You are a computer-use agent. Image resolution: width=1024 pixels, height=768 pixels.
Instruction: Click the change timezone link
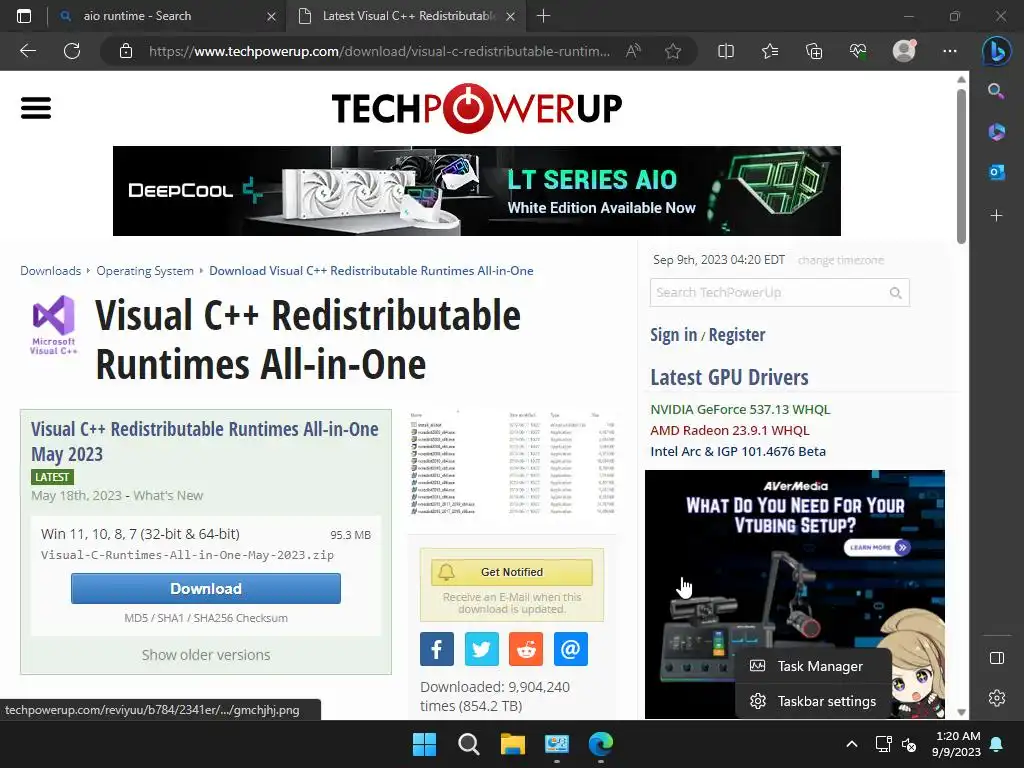tap(840, 260)
